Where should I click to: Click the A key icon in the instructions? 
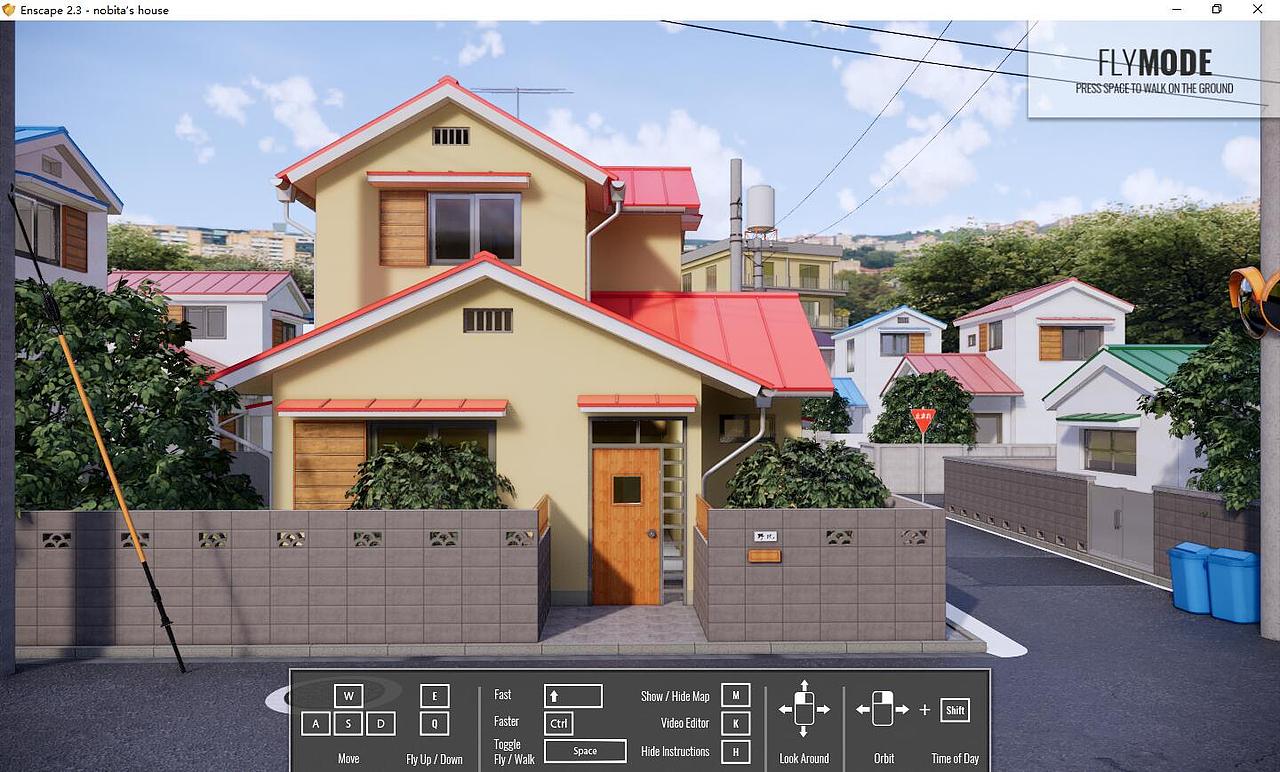tap(316, 723)
